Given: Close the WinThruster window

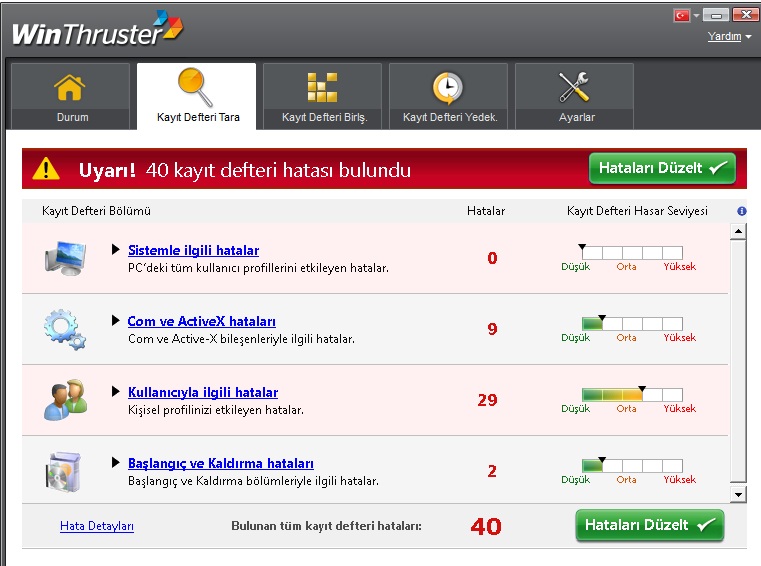Looking at the screenshot, I should [x=745, y=15].
